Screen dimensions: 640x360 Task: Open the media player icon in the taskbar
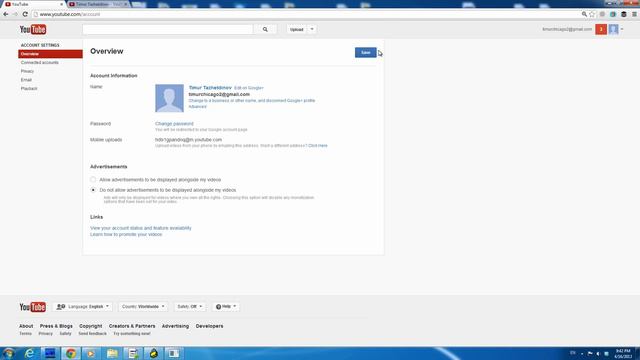tap(91, 353)
